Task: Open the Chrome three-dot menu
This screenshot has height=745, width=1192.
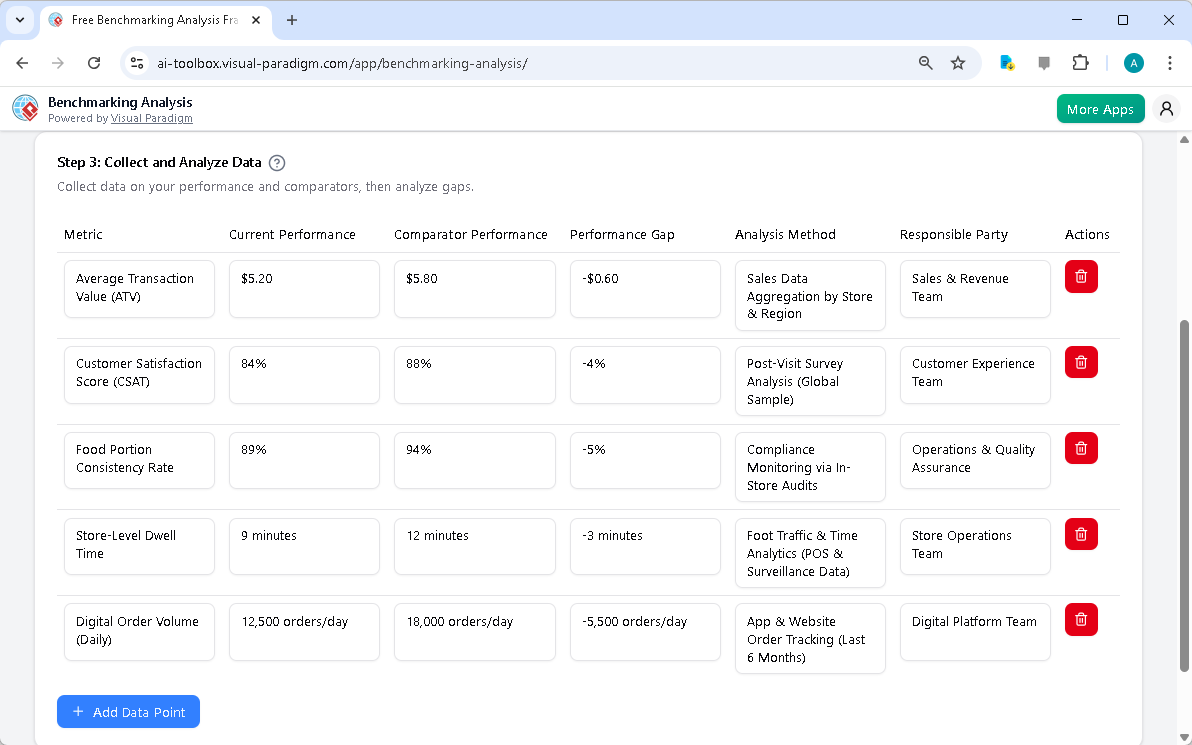Action: click(x=1170, y=62)
